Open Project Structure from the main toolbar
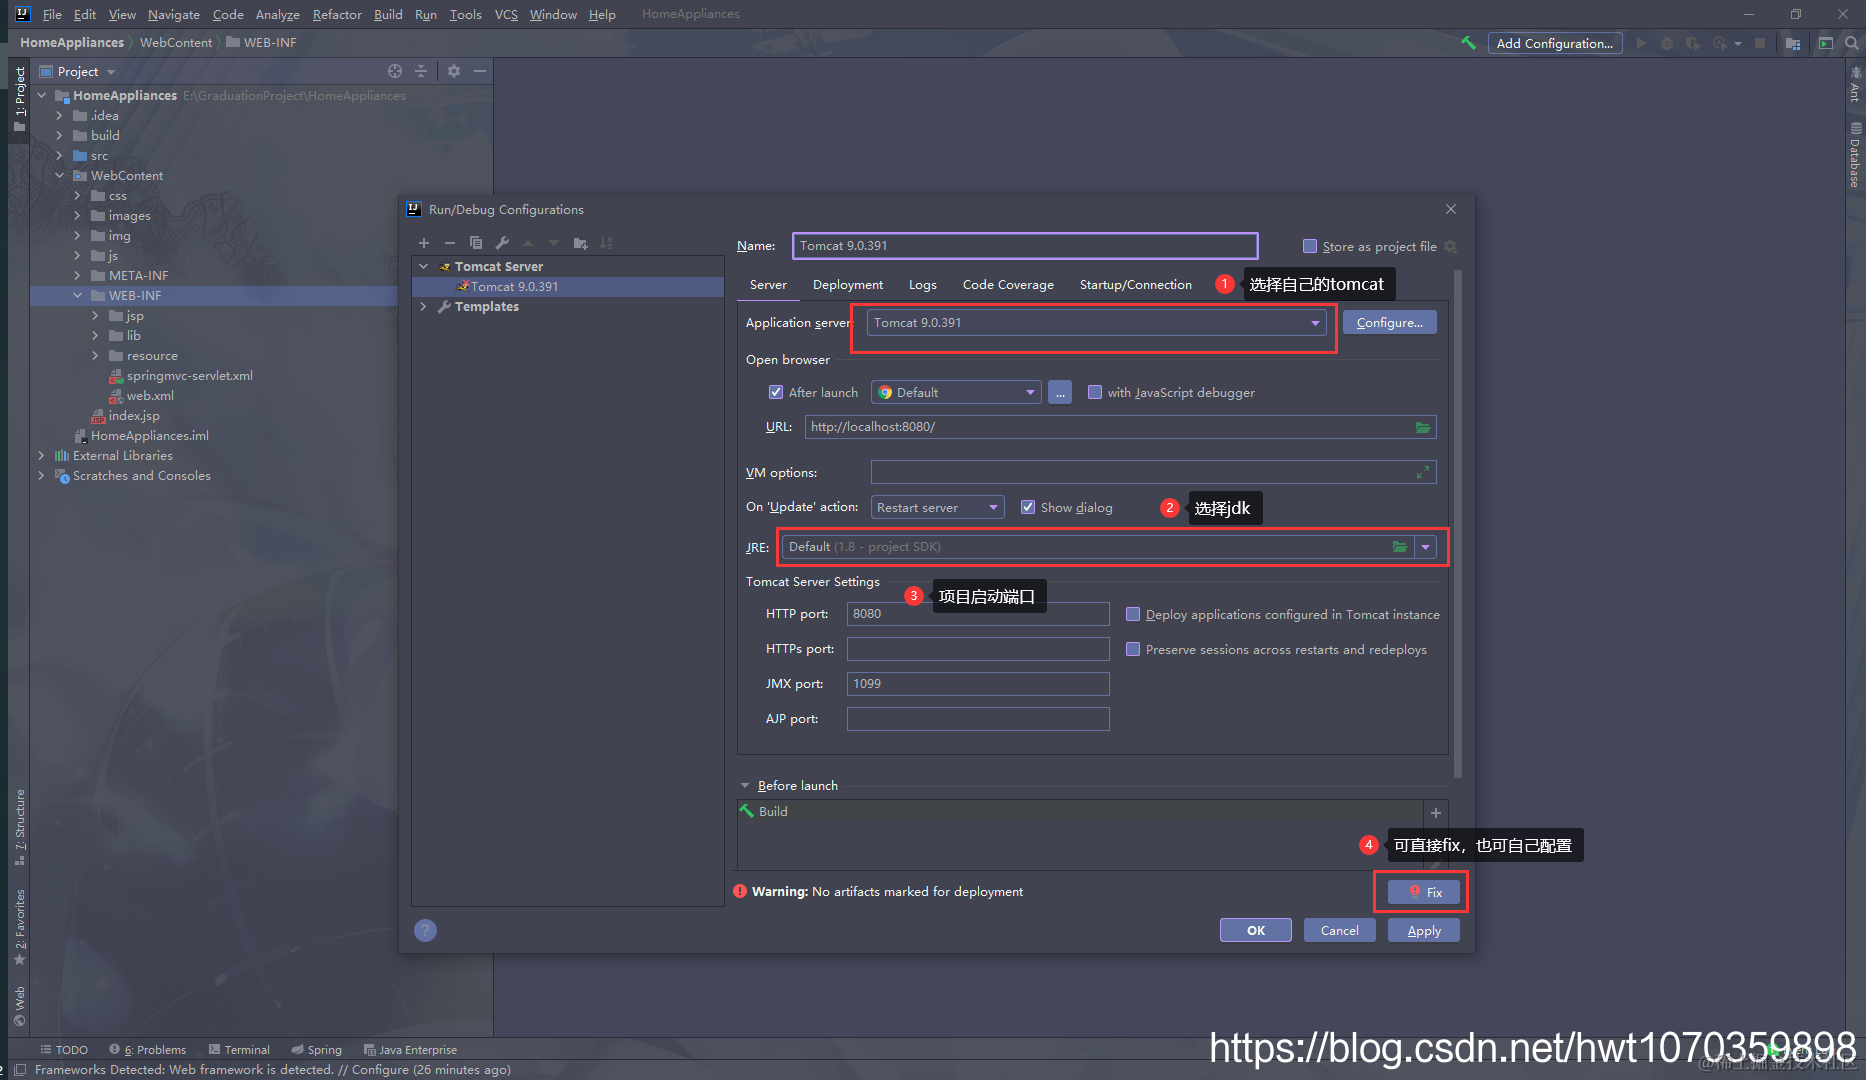The width and height of the screenshot is (1866, 1080). coord(1793,43)
